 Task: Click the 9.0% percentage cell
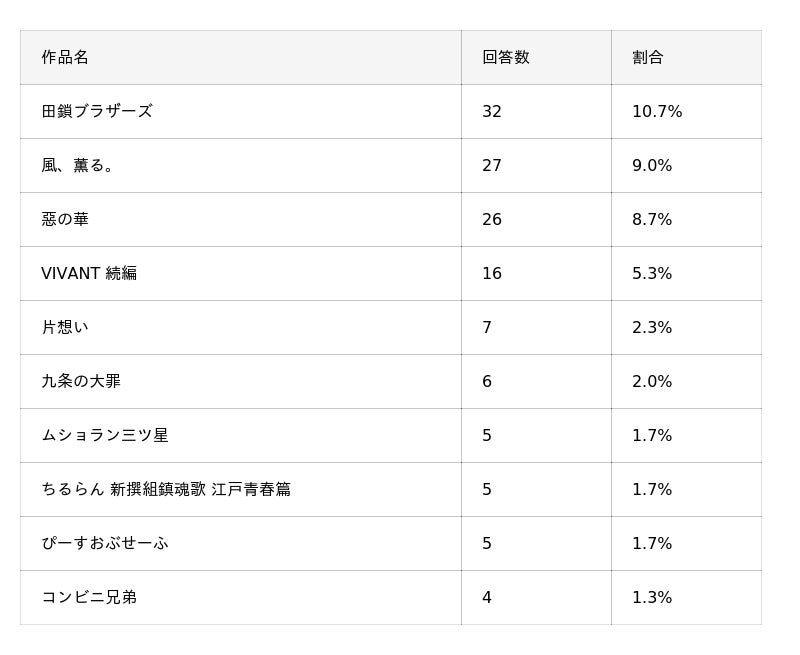(x=652, y=166)
